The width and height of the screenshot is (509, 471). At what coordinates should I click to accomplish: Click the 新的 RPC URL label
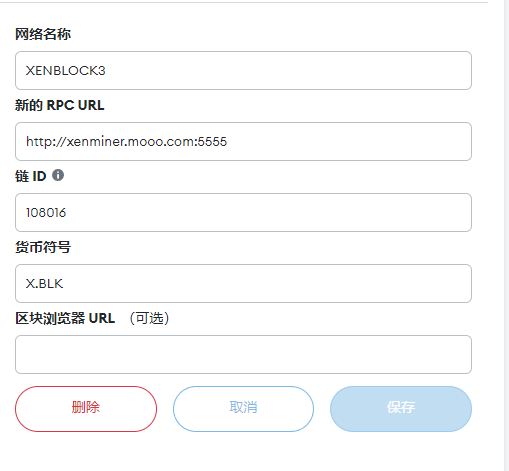[60, 105]
